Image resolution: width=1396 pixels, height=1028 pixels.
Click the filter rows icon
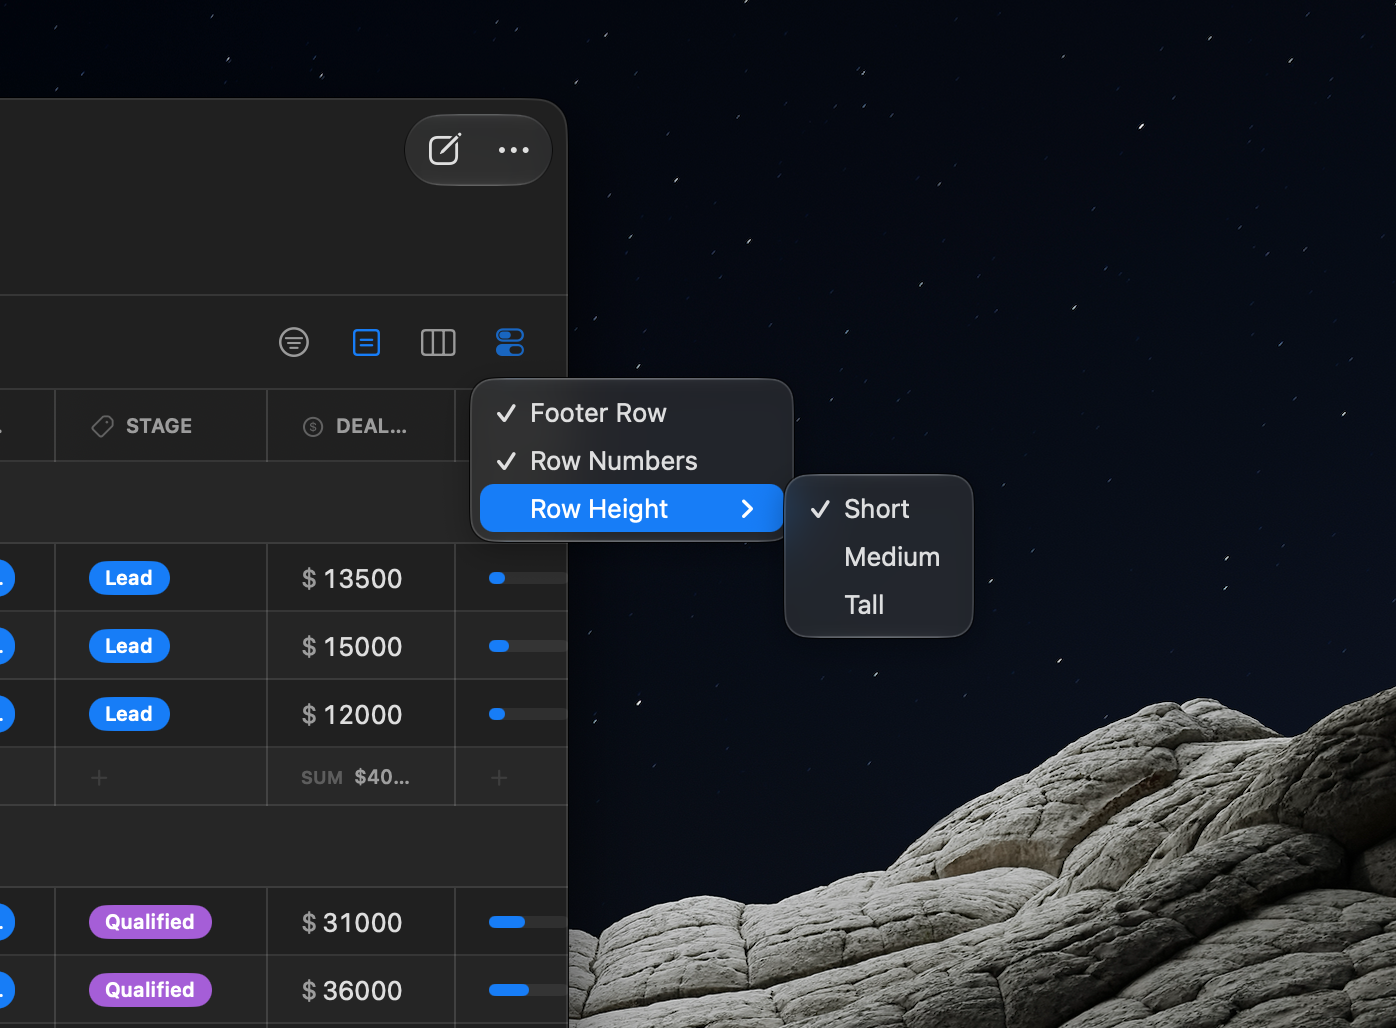tap(294, 343)
